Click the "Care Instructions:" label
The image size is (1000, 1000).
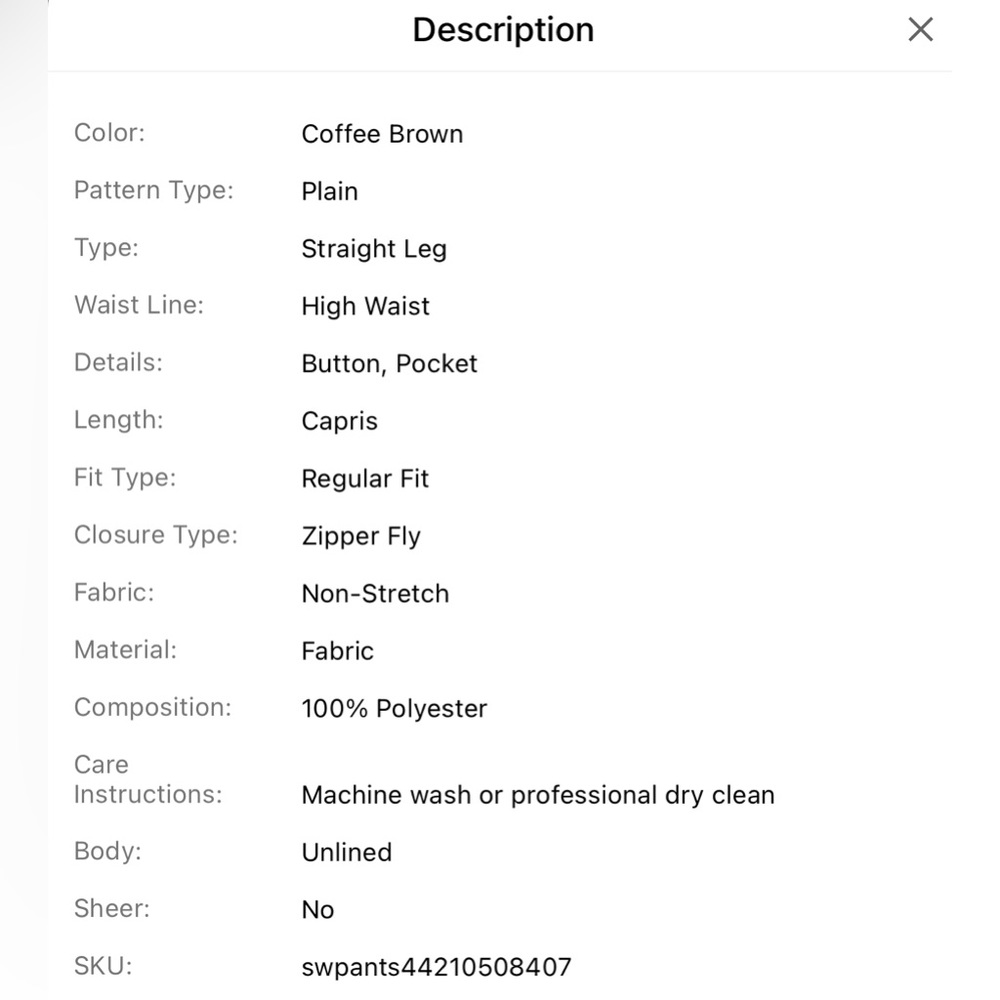pyautogui.click(x=148, y=779)
